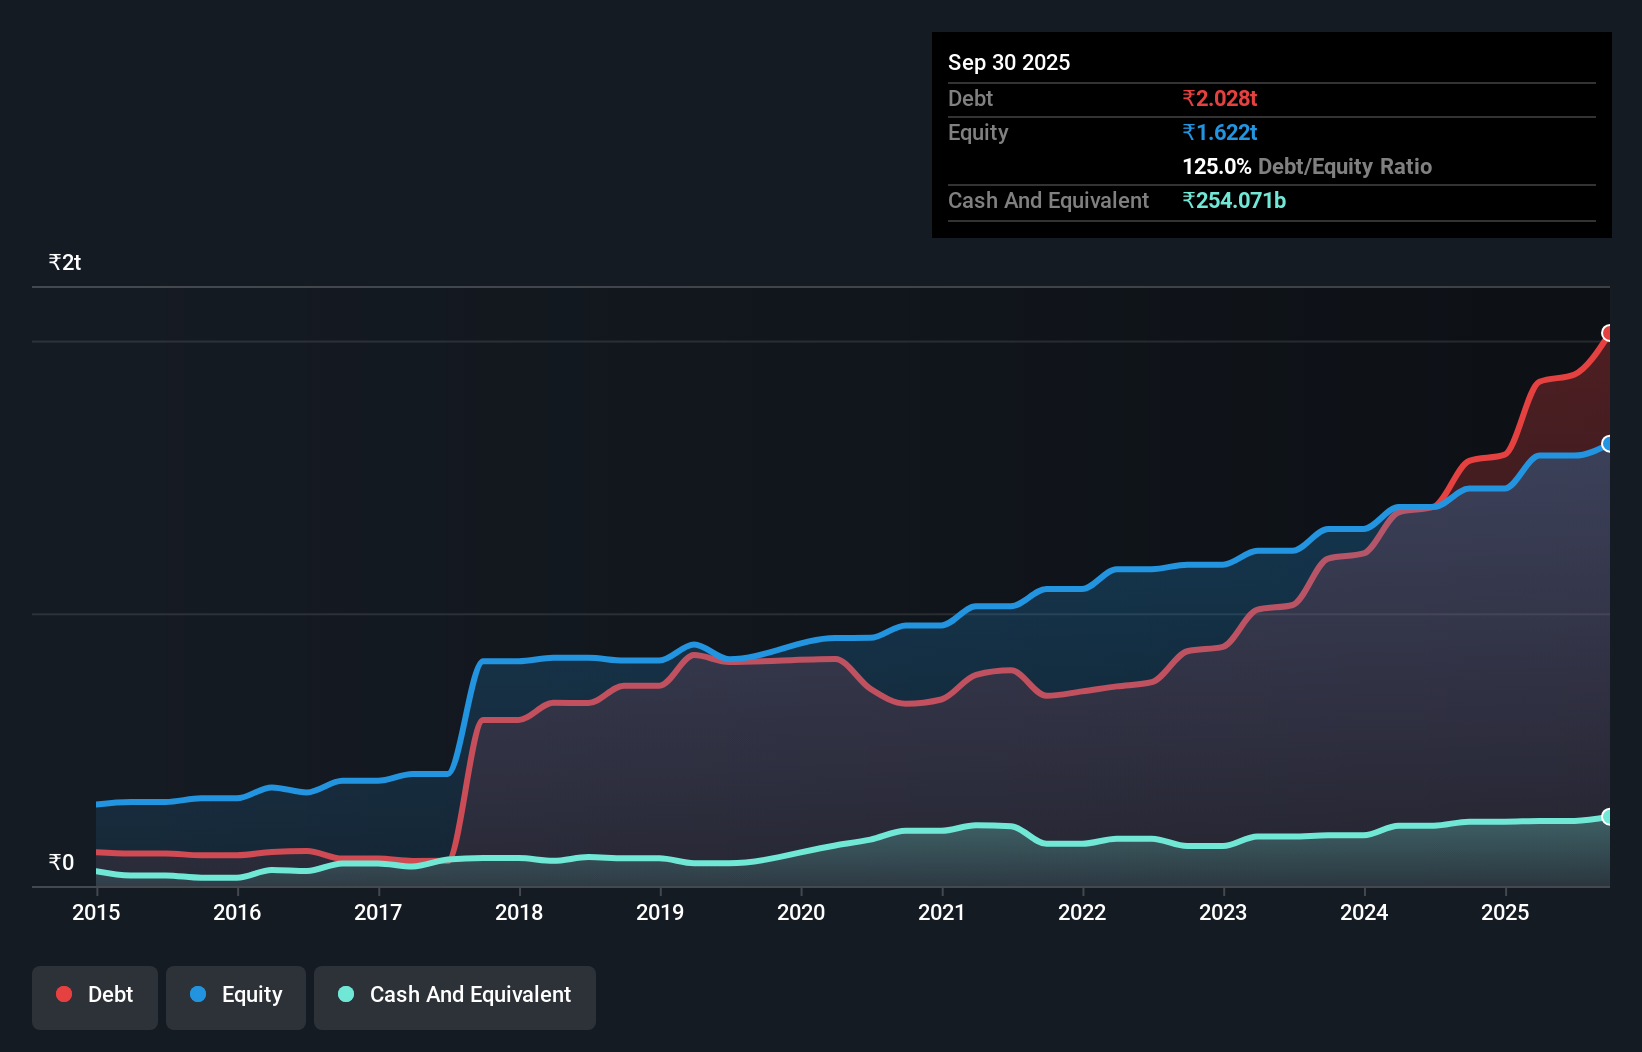Toggle the Debt series visibility

coord(94,996)
